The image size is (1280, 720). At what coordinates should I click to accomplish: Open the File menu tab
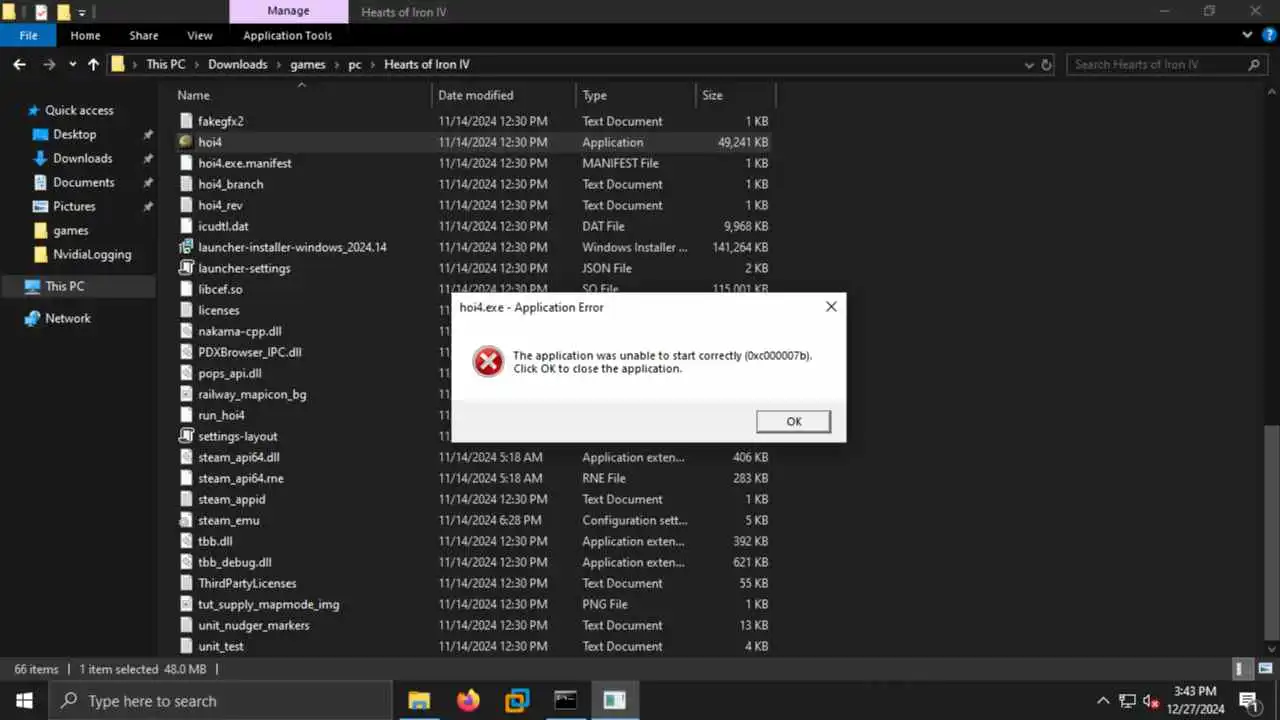point(28,35)
